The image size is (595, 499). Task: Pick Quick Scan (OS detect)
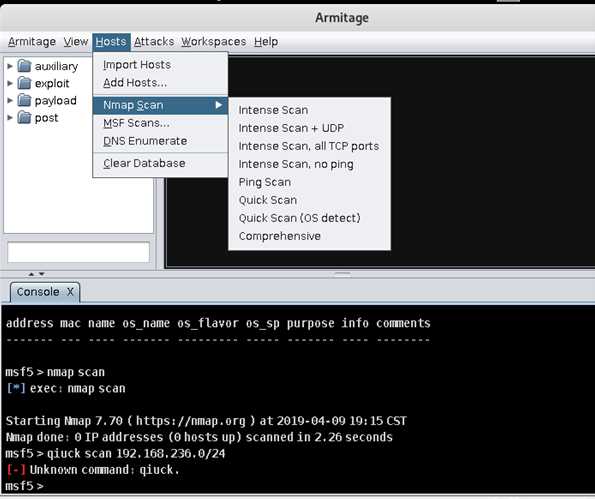pos(309,218)
